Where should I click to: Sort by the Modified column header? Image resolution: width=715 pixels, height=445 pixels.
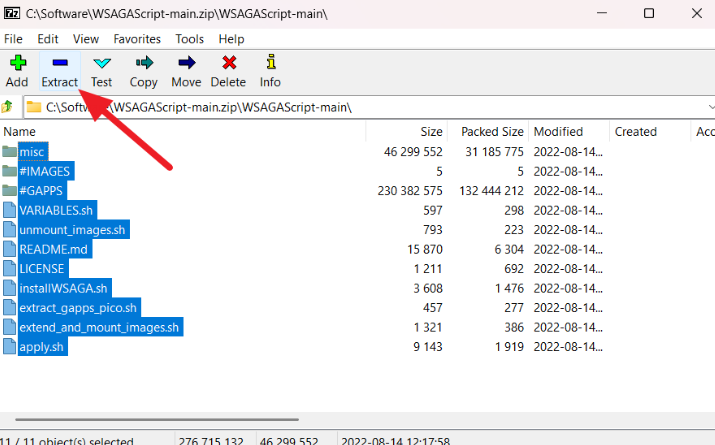[x=569, y=131]
